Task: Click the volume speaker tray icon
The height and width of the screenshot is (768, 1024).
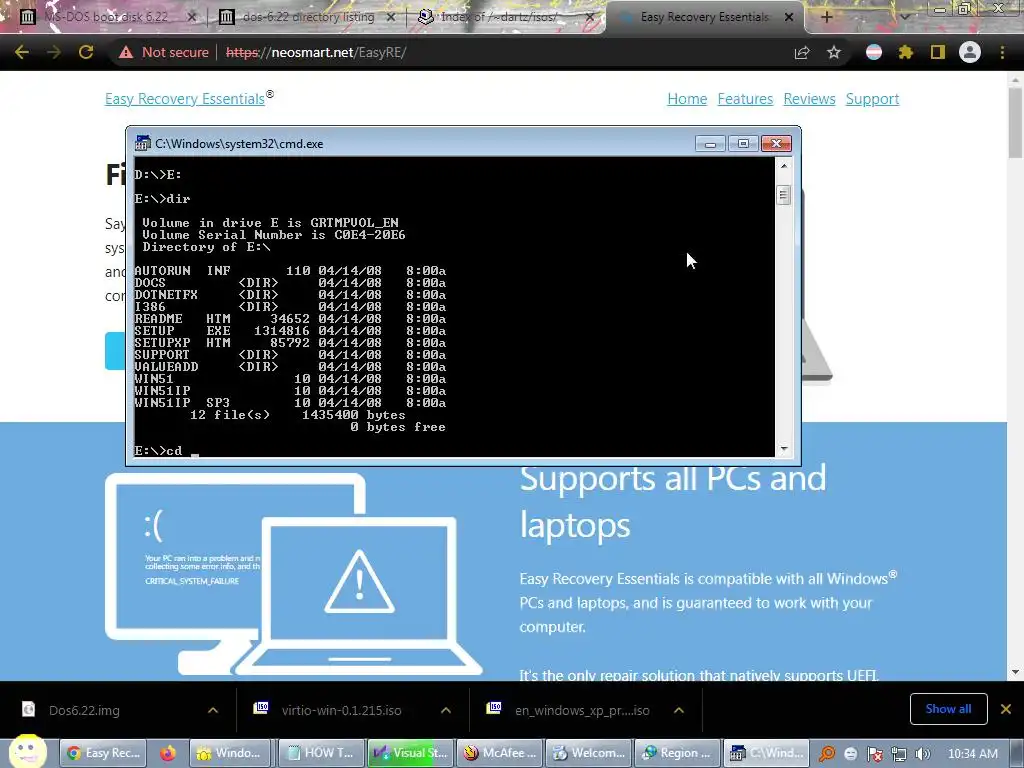Action: pos(923,754)
